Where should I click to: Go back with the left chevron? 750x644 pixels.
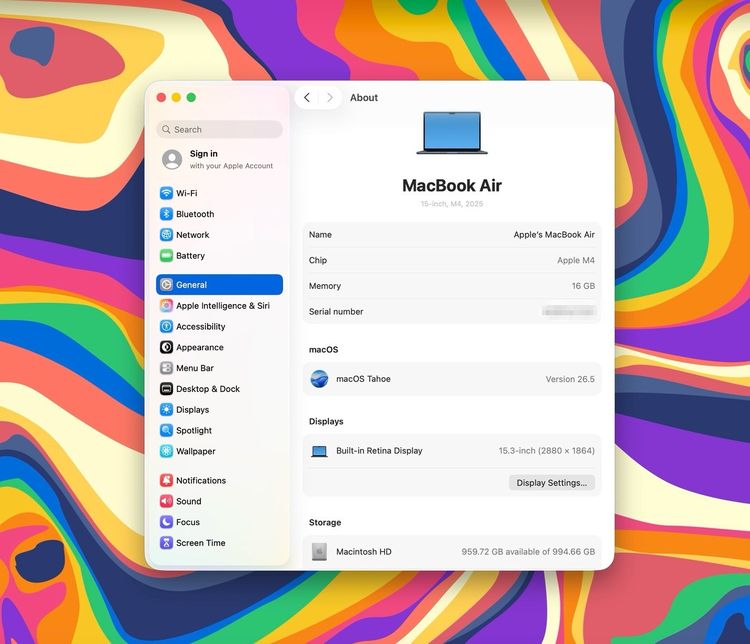tap(307, 98)
